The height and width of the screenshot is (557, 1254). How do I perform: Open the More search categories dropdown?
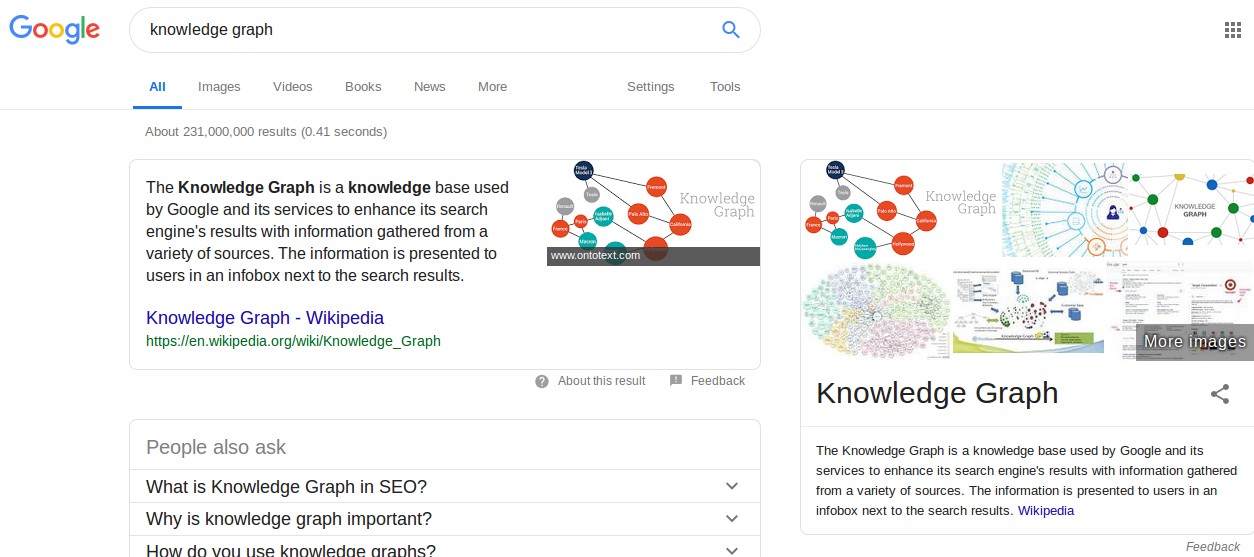point(492,87)
